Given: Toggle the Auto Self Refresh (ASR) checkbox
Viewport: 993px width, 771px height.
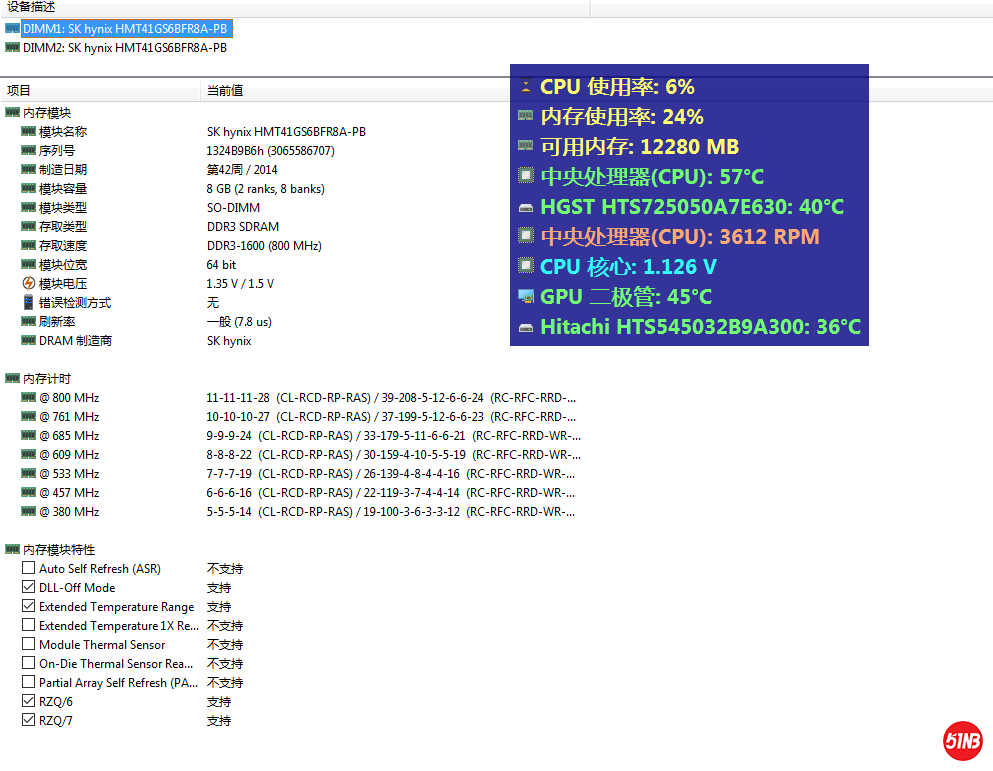Looking at the screenshot, I should (x=29, y=569).
